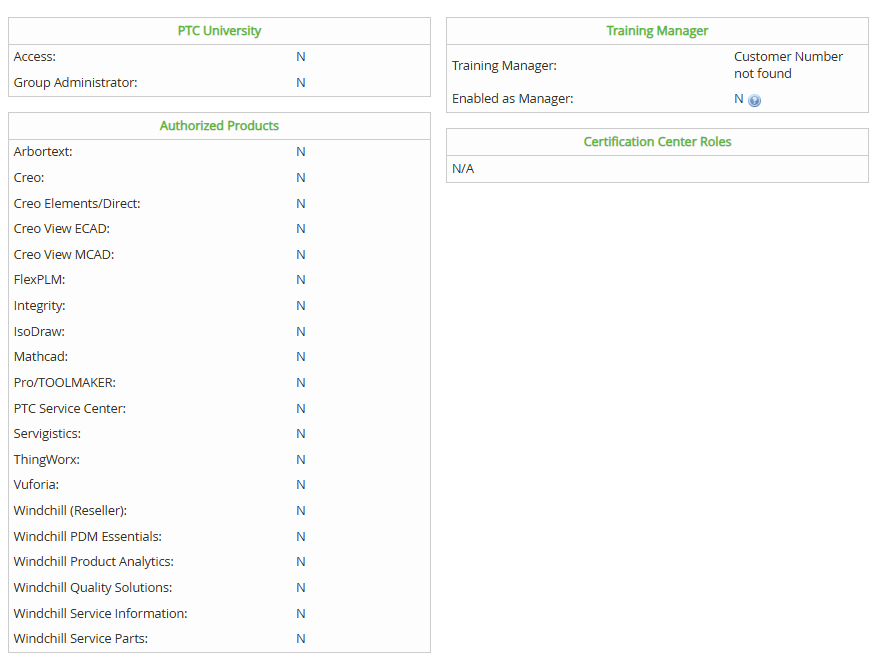Expand the Certification Center Roles section
The width and height of the screenshot is (875, 659).
coord(657,141)
